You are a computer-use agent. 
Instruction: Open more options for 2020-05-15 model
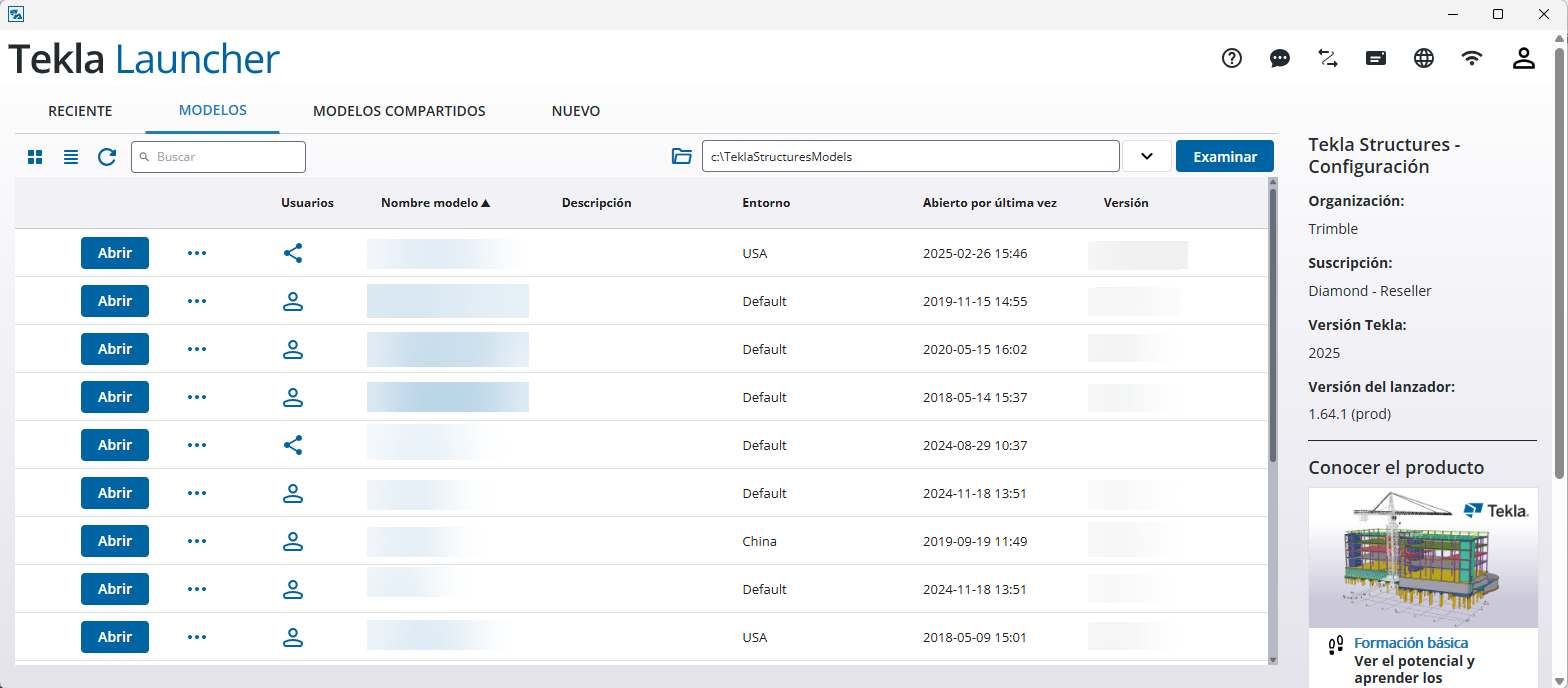pyautogui.click(x=197, y=349)
